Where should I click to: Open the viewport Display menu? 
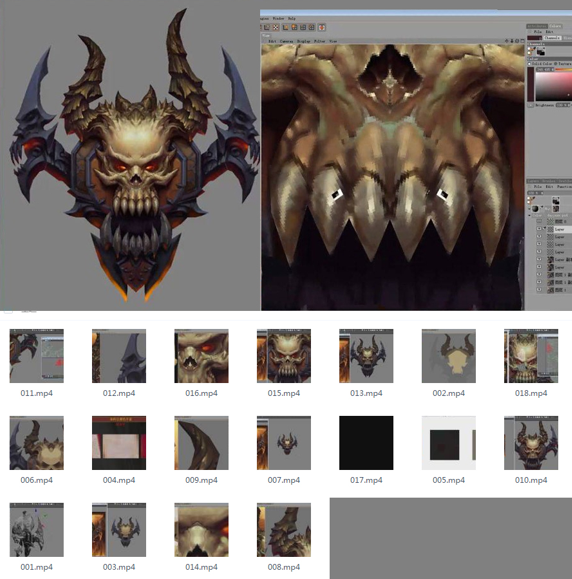304,41
